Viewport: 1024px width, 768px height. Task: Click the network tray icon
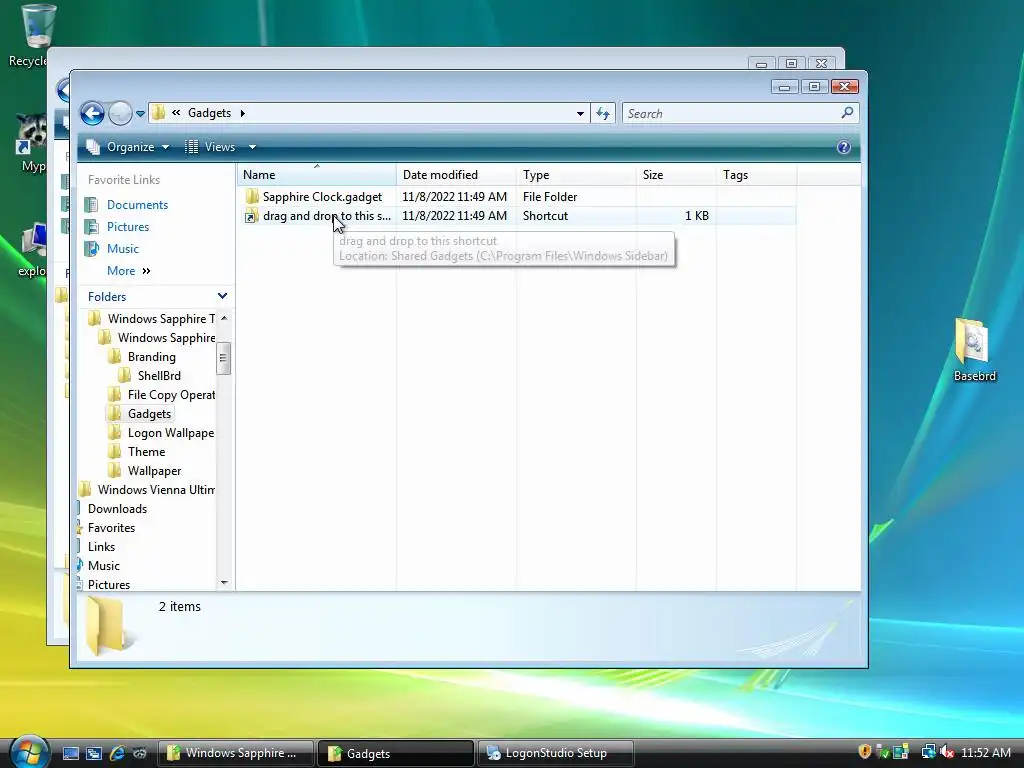coord(928,752)
